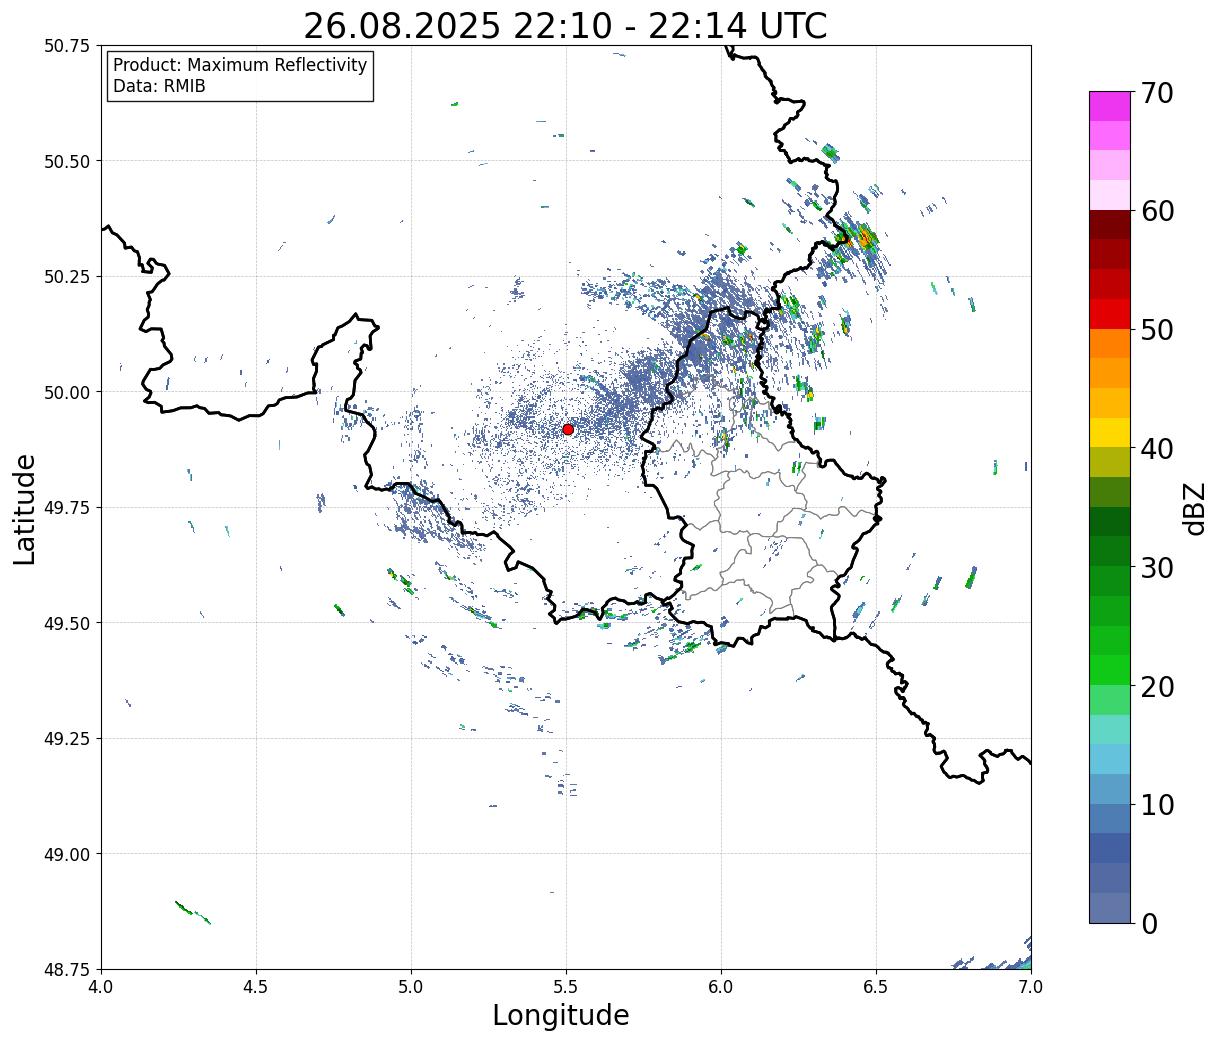
Task: Click the 'Longitude' axis label
Action: point(561,1015)
